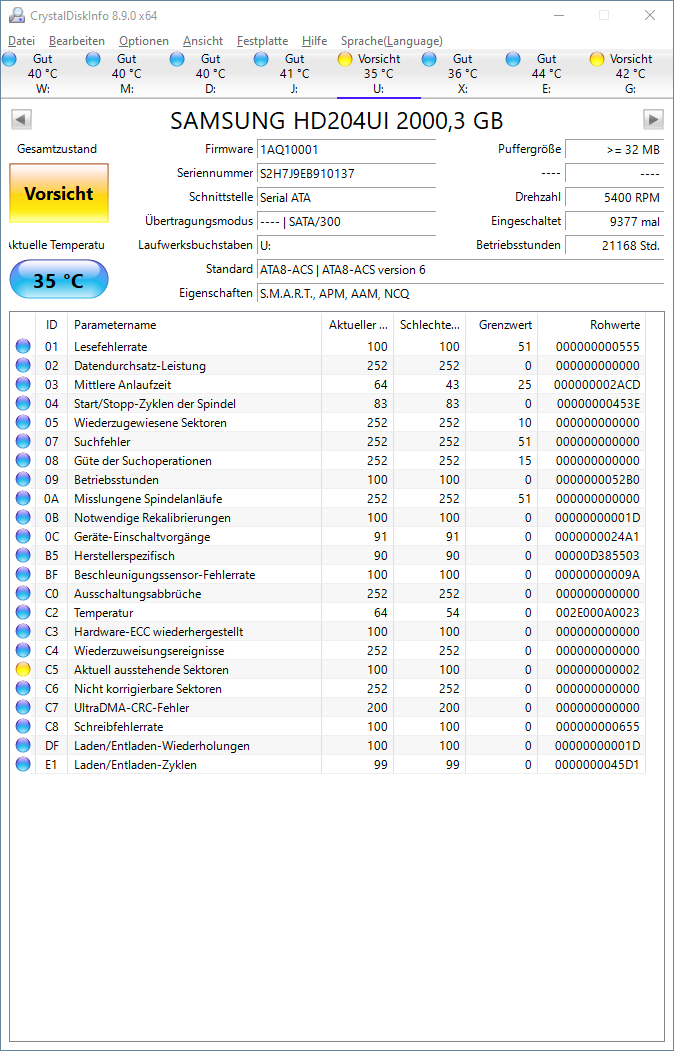Select drive X: in disk bar

462,74
